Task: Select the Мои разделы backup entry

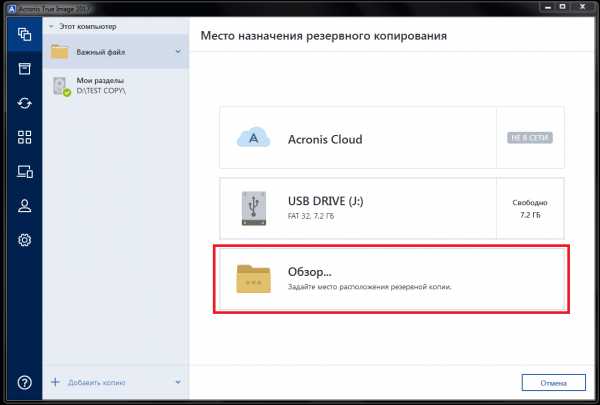Action: (110, 85)
